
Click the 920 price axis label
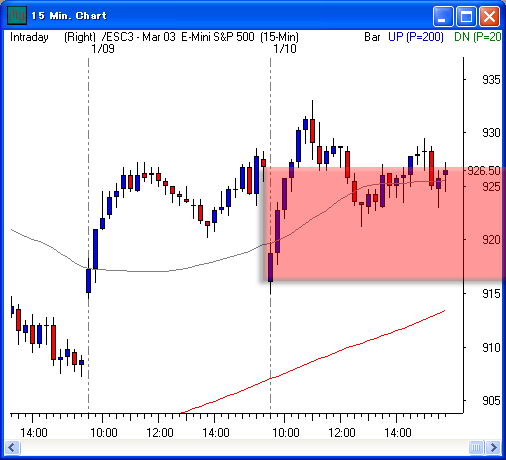(x=491, y=240)
